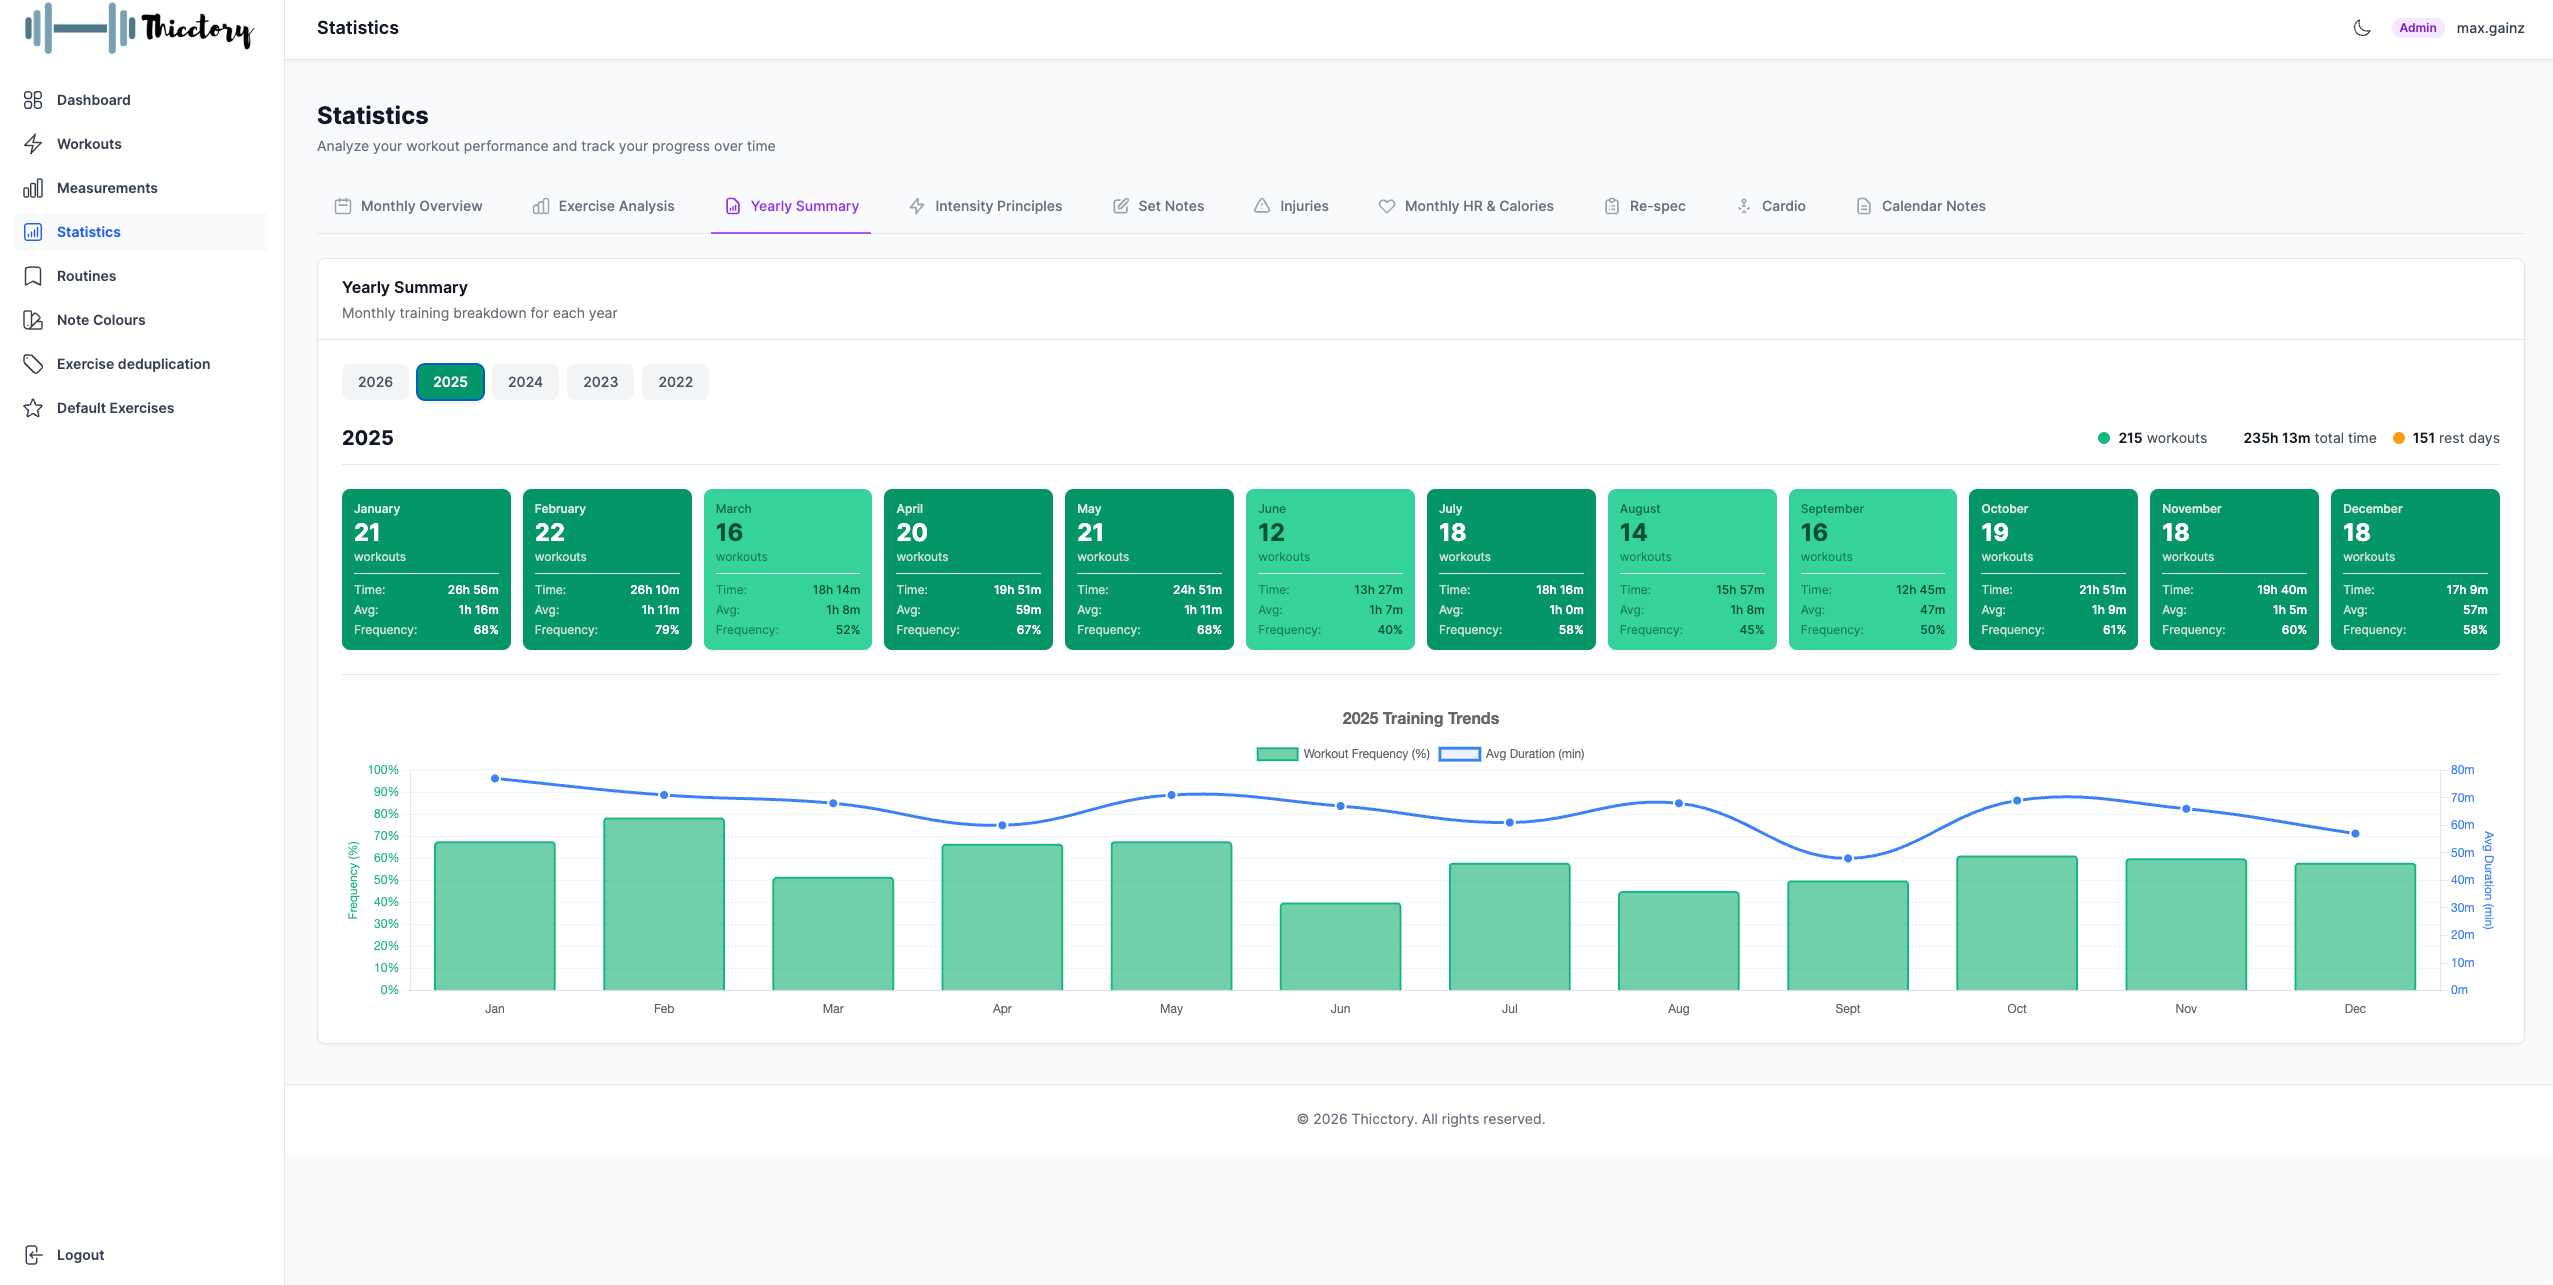Screen dimensions: 2553x1285
Task: Click the Thicctory logo
Action: pyautogui.click(x=140, y=28)
